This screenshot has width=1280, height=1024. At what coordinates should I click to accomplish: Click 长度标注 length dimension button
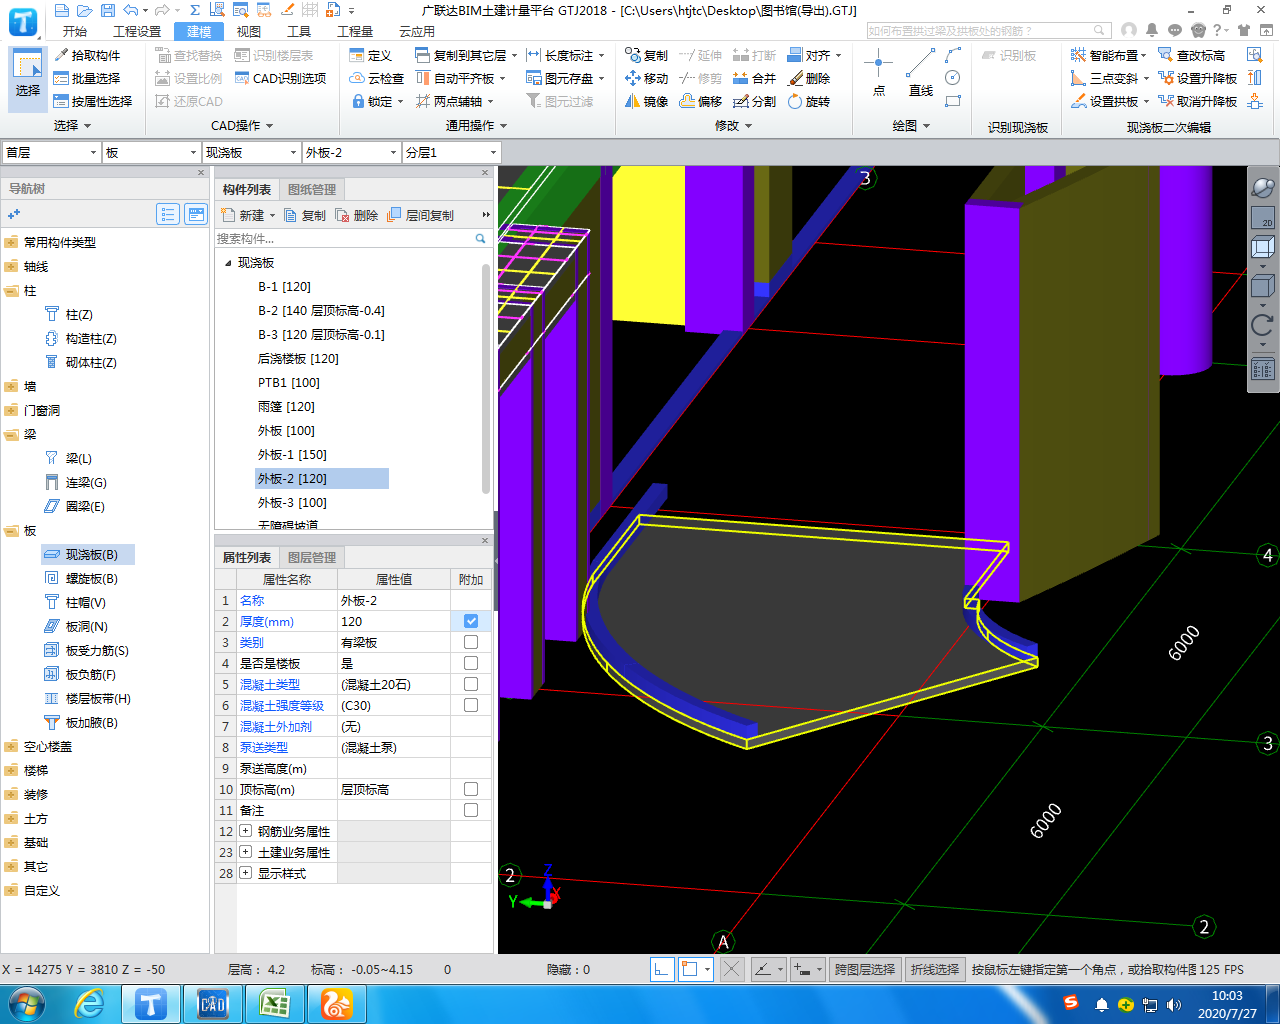[565, 55]
